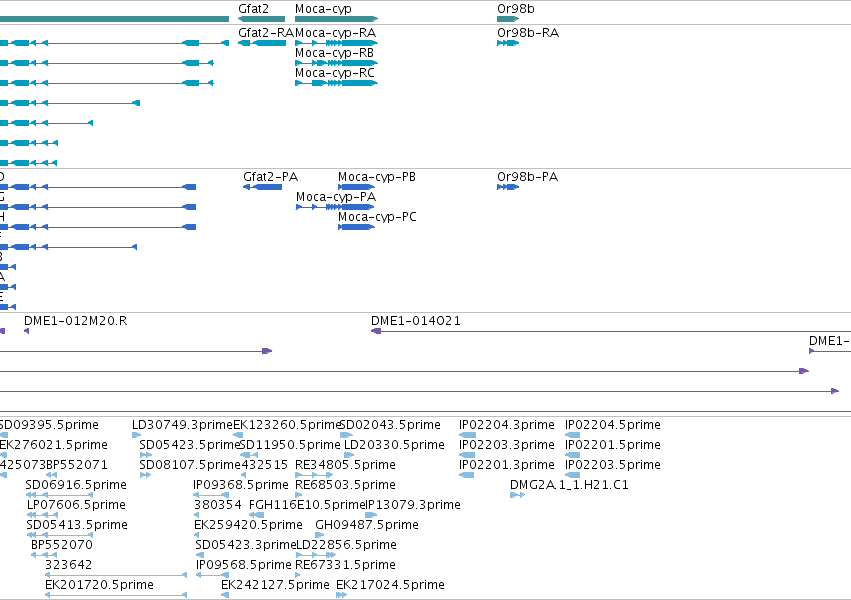Click the Moca-cyp gene span bar
The height and width of the screenshot is (600, 851).
(x=336, y=19)
